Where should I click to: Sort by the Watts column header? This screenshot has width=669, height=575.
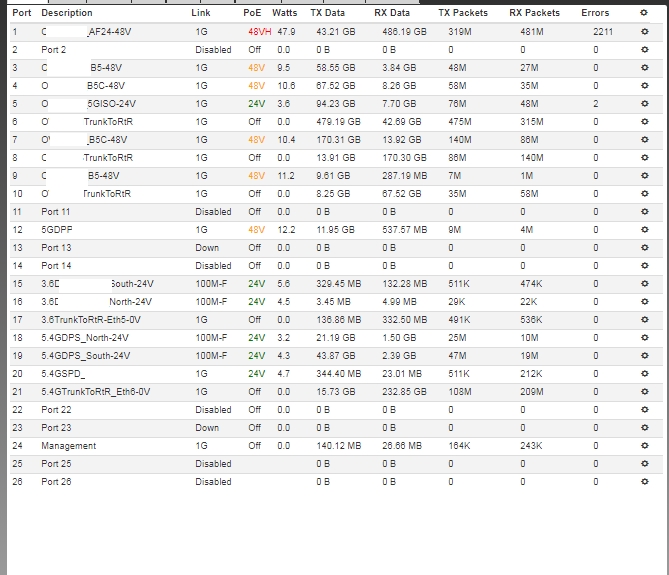point(285,14)
